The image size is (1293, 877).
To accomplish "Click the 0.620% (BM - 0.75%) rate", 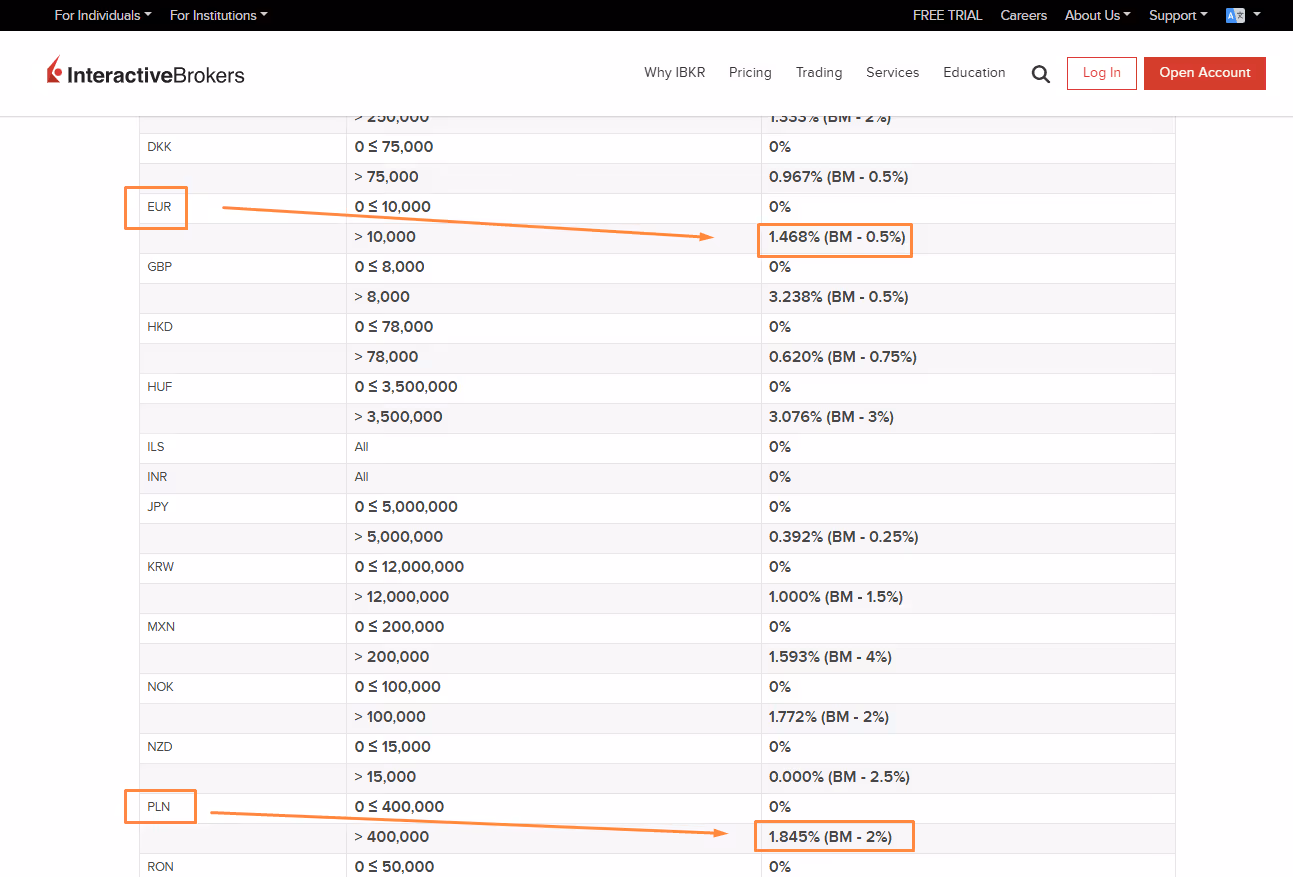I will [843, 357].
